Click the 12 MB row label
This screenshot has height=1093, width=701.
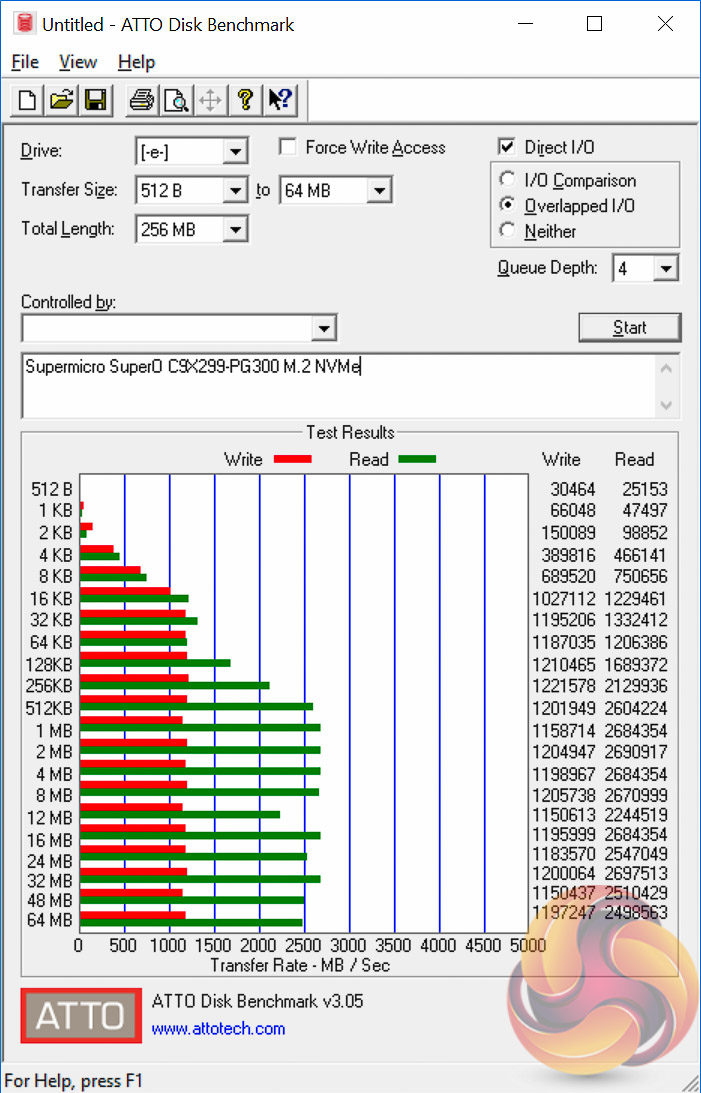point(50,817)
